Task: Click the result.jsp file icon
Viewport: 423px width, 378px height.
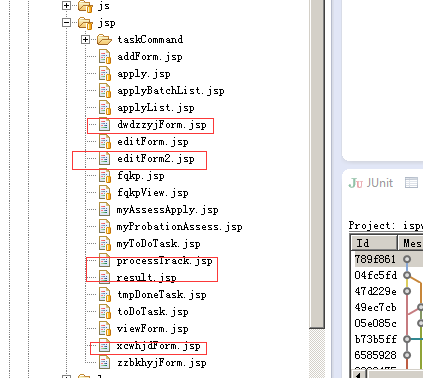Action: (105, 277)
